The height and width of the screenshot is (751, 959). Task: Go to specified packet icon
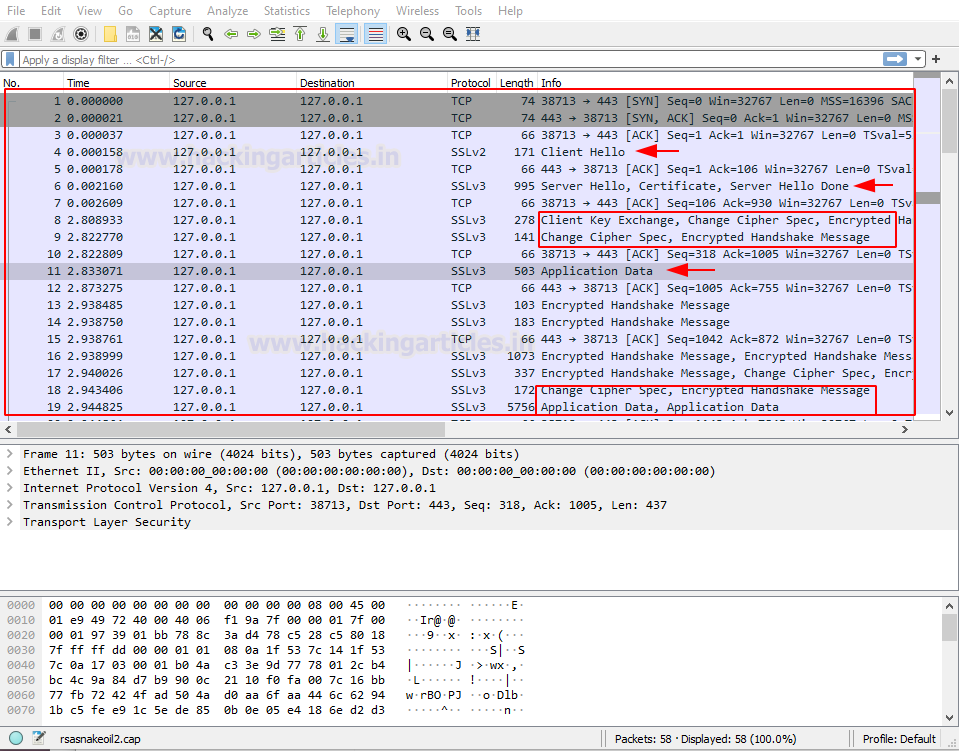[x=277, y=34]
